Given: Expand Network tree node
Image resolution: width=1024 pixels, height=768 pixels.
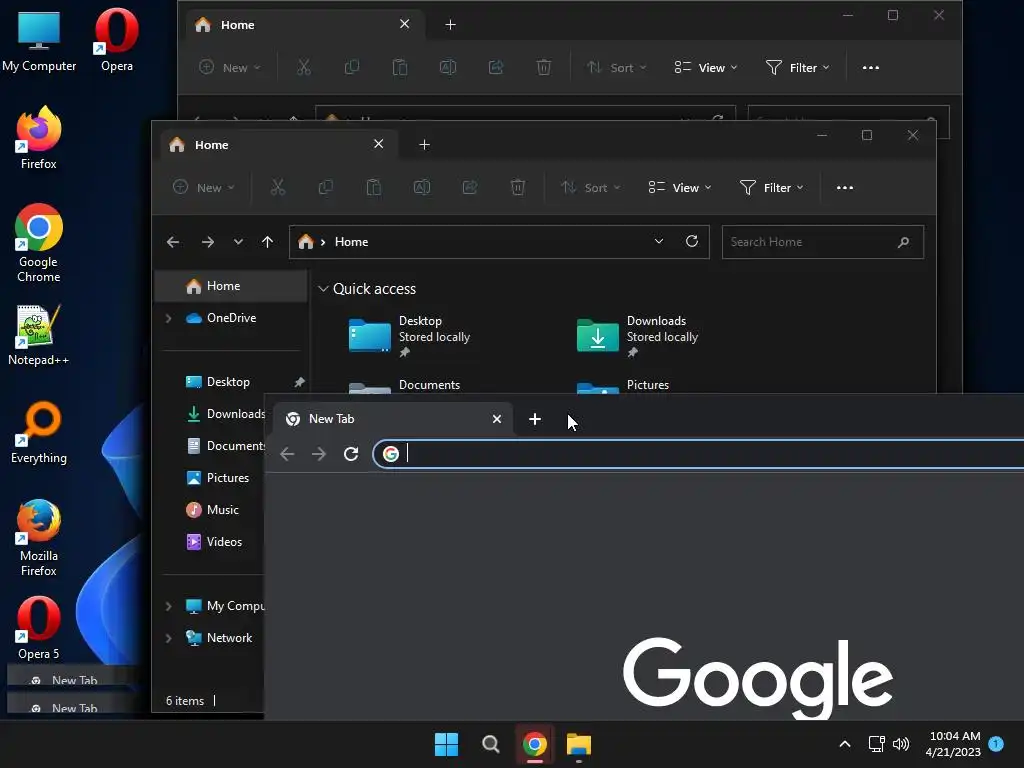Looking at the screenshot, I should [168, 638].
